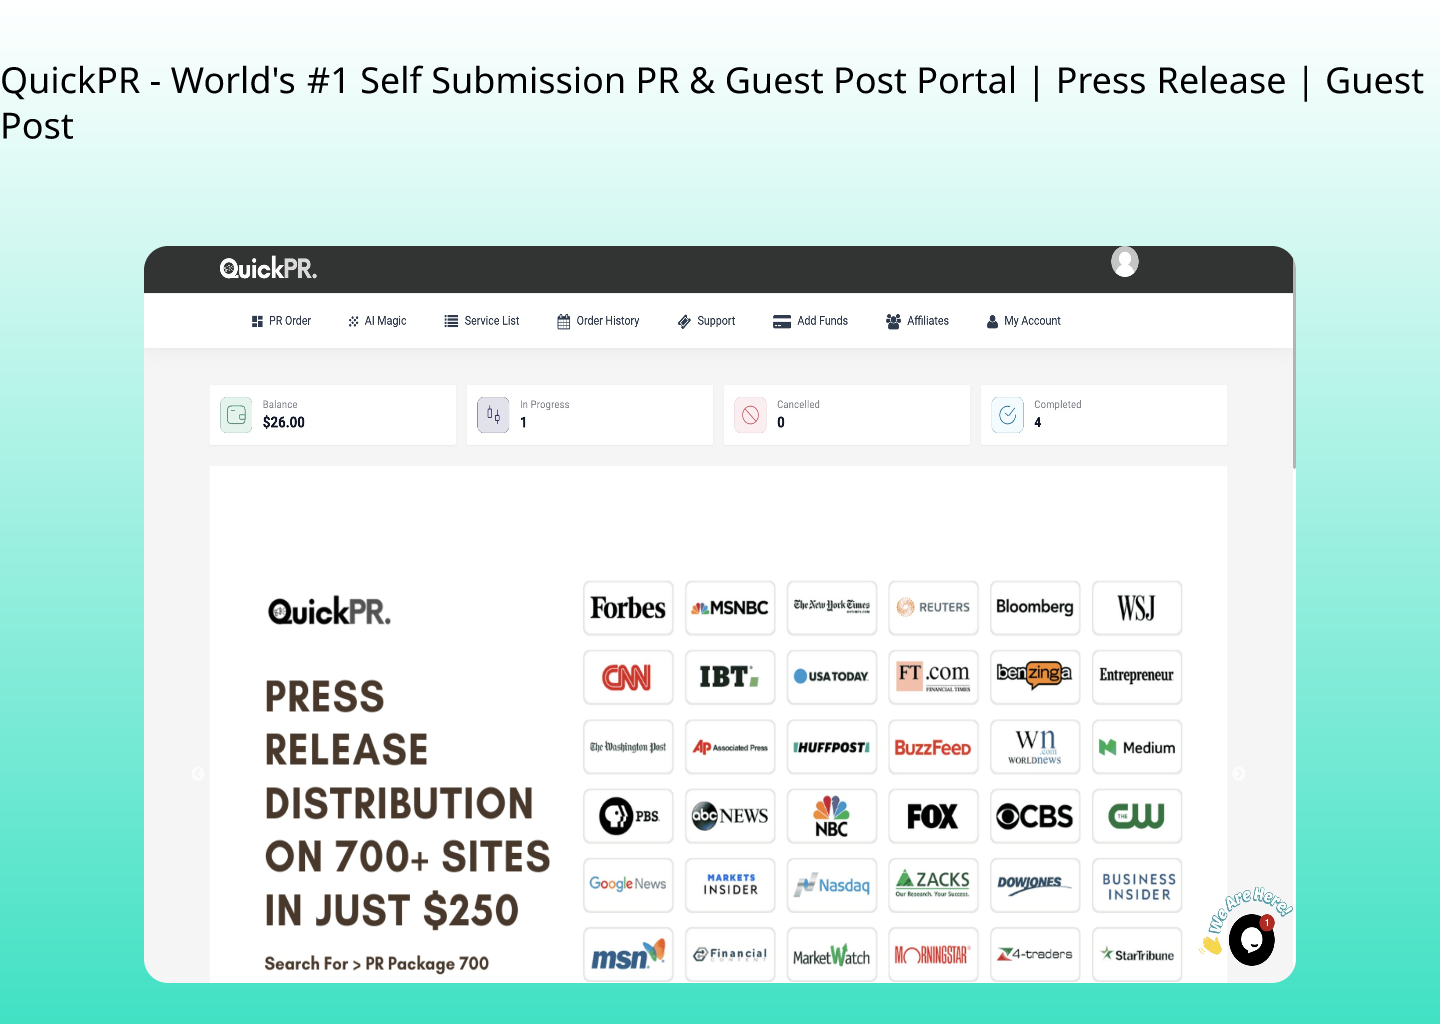Open the live chat bubble icon
This screenshot has width=1440, height=1024.
pyautogui.click(x=1251, y=940)
